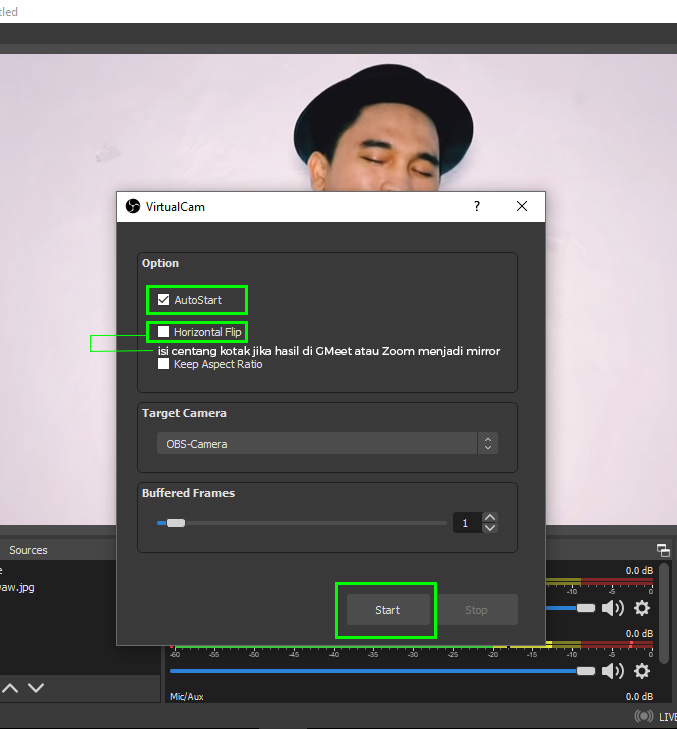The height and width of the screenshot is (729, 677).
Task: Move selected source down with arrow
Action: 36,688
